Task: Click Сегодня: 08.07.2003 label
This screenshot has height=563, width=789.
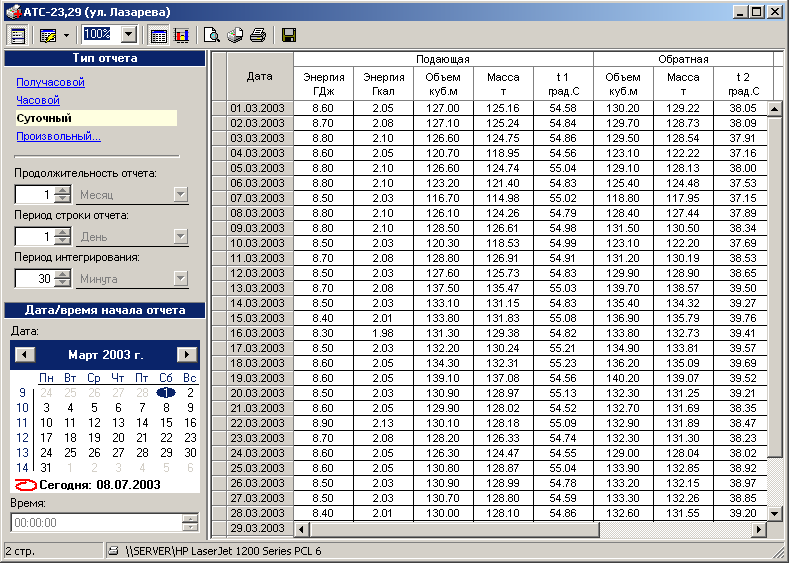Action: 100,485
